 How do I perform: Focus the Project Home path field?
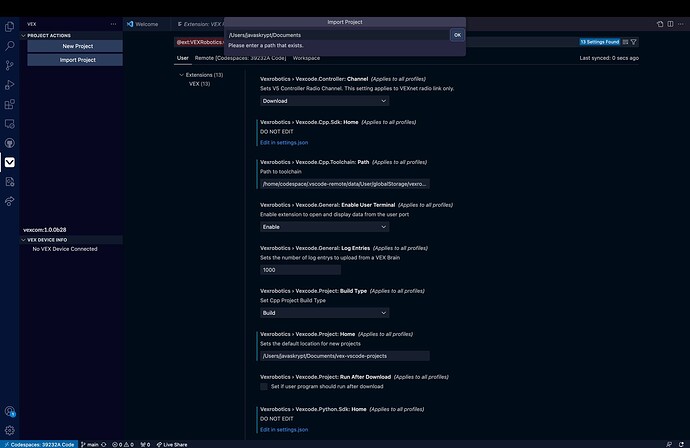pos(345,356)
